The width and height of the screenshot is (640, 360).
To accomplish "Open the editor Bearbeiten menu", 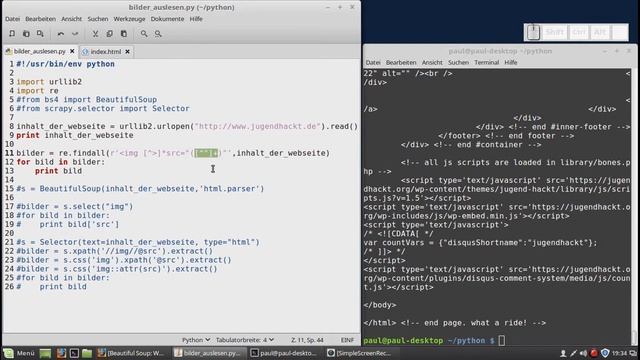I will (x=40, y=19).
